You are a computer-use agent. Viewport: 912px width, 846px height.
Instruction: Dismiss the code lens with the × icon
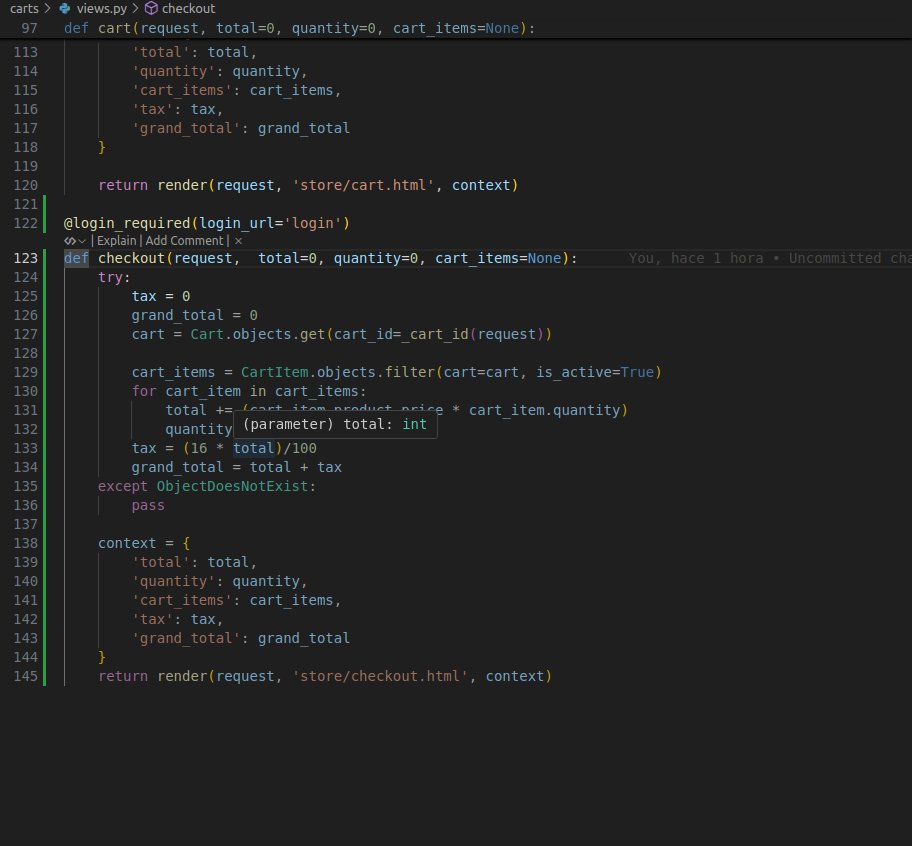(238, 241)
